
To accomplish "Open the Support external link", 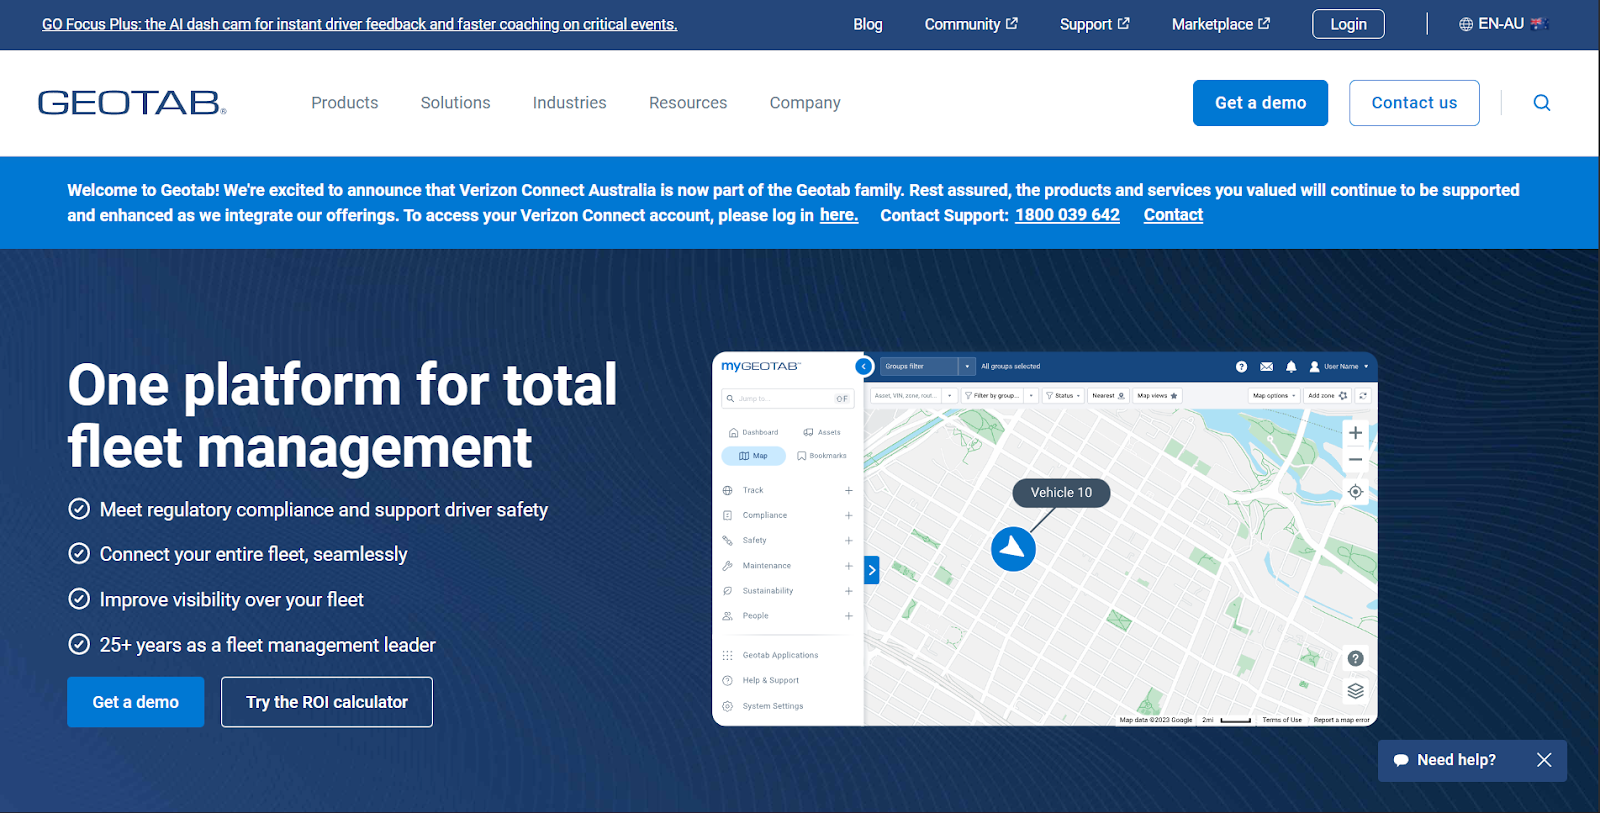I will coord(1095,24).
